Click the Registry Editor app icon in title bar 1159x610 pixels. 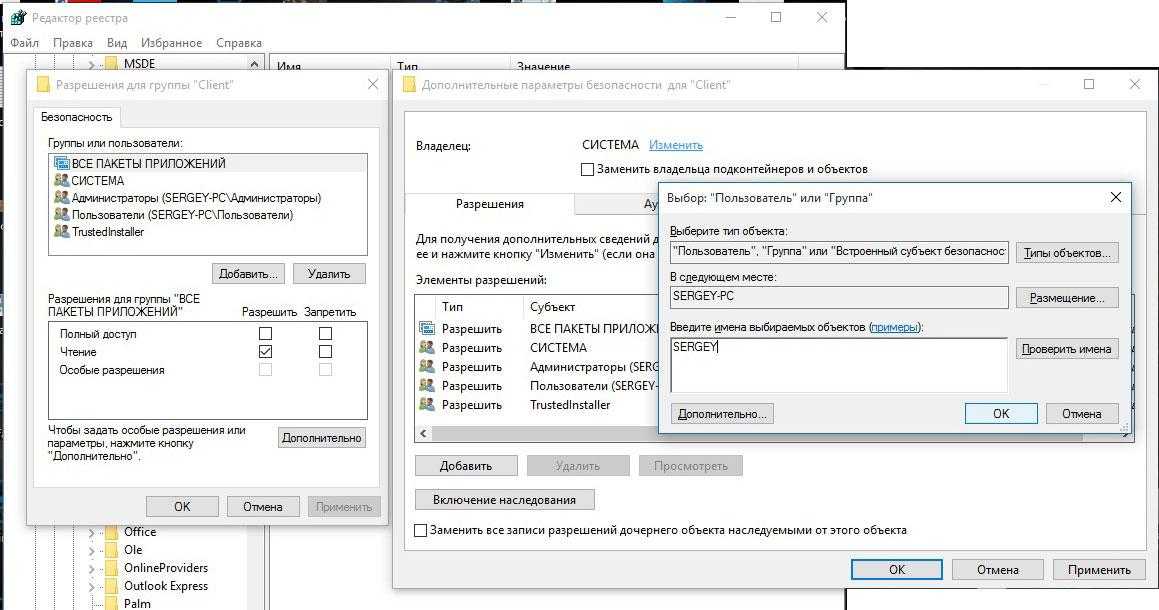[x=17, y=18]
